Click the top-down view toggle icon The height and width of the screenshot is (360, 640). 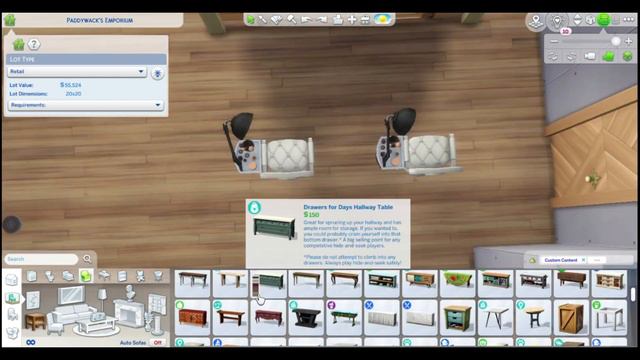point(365,19)
